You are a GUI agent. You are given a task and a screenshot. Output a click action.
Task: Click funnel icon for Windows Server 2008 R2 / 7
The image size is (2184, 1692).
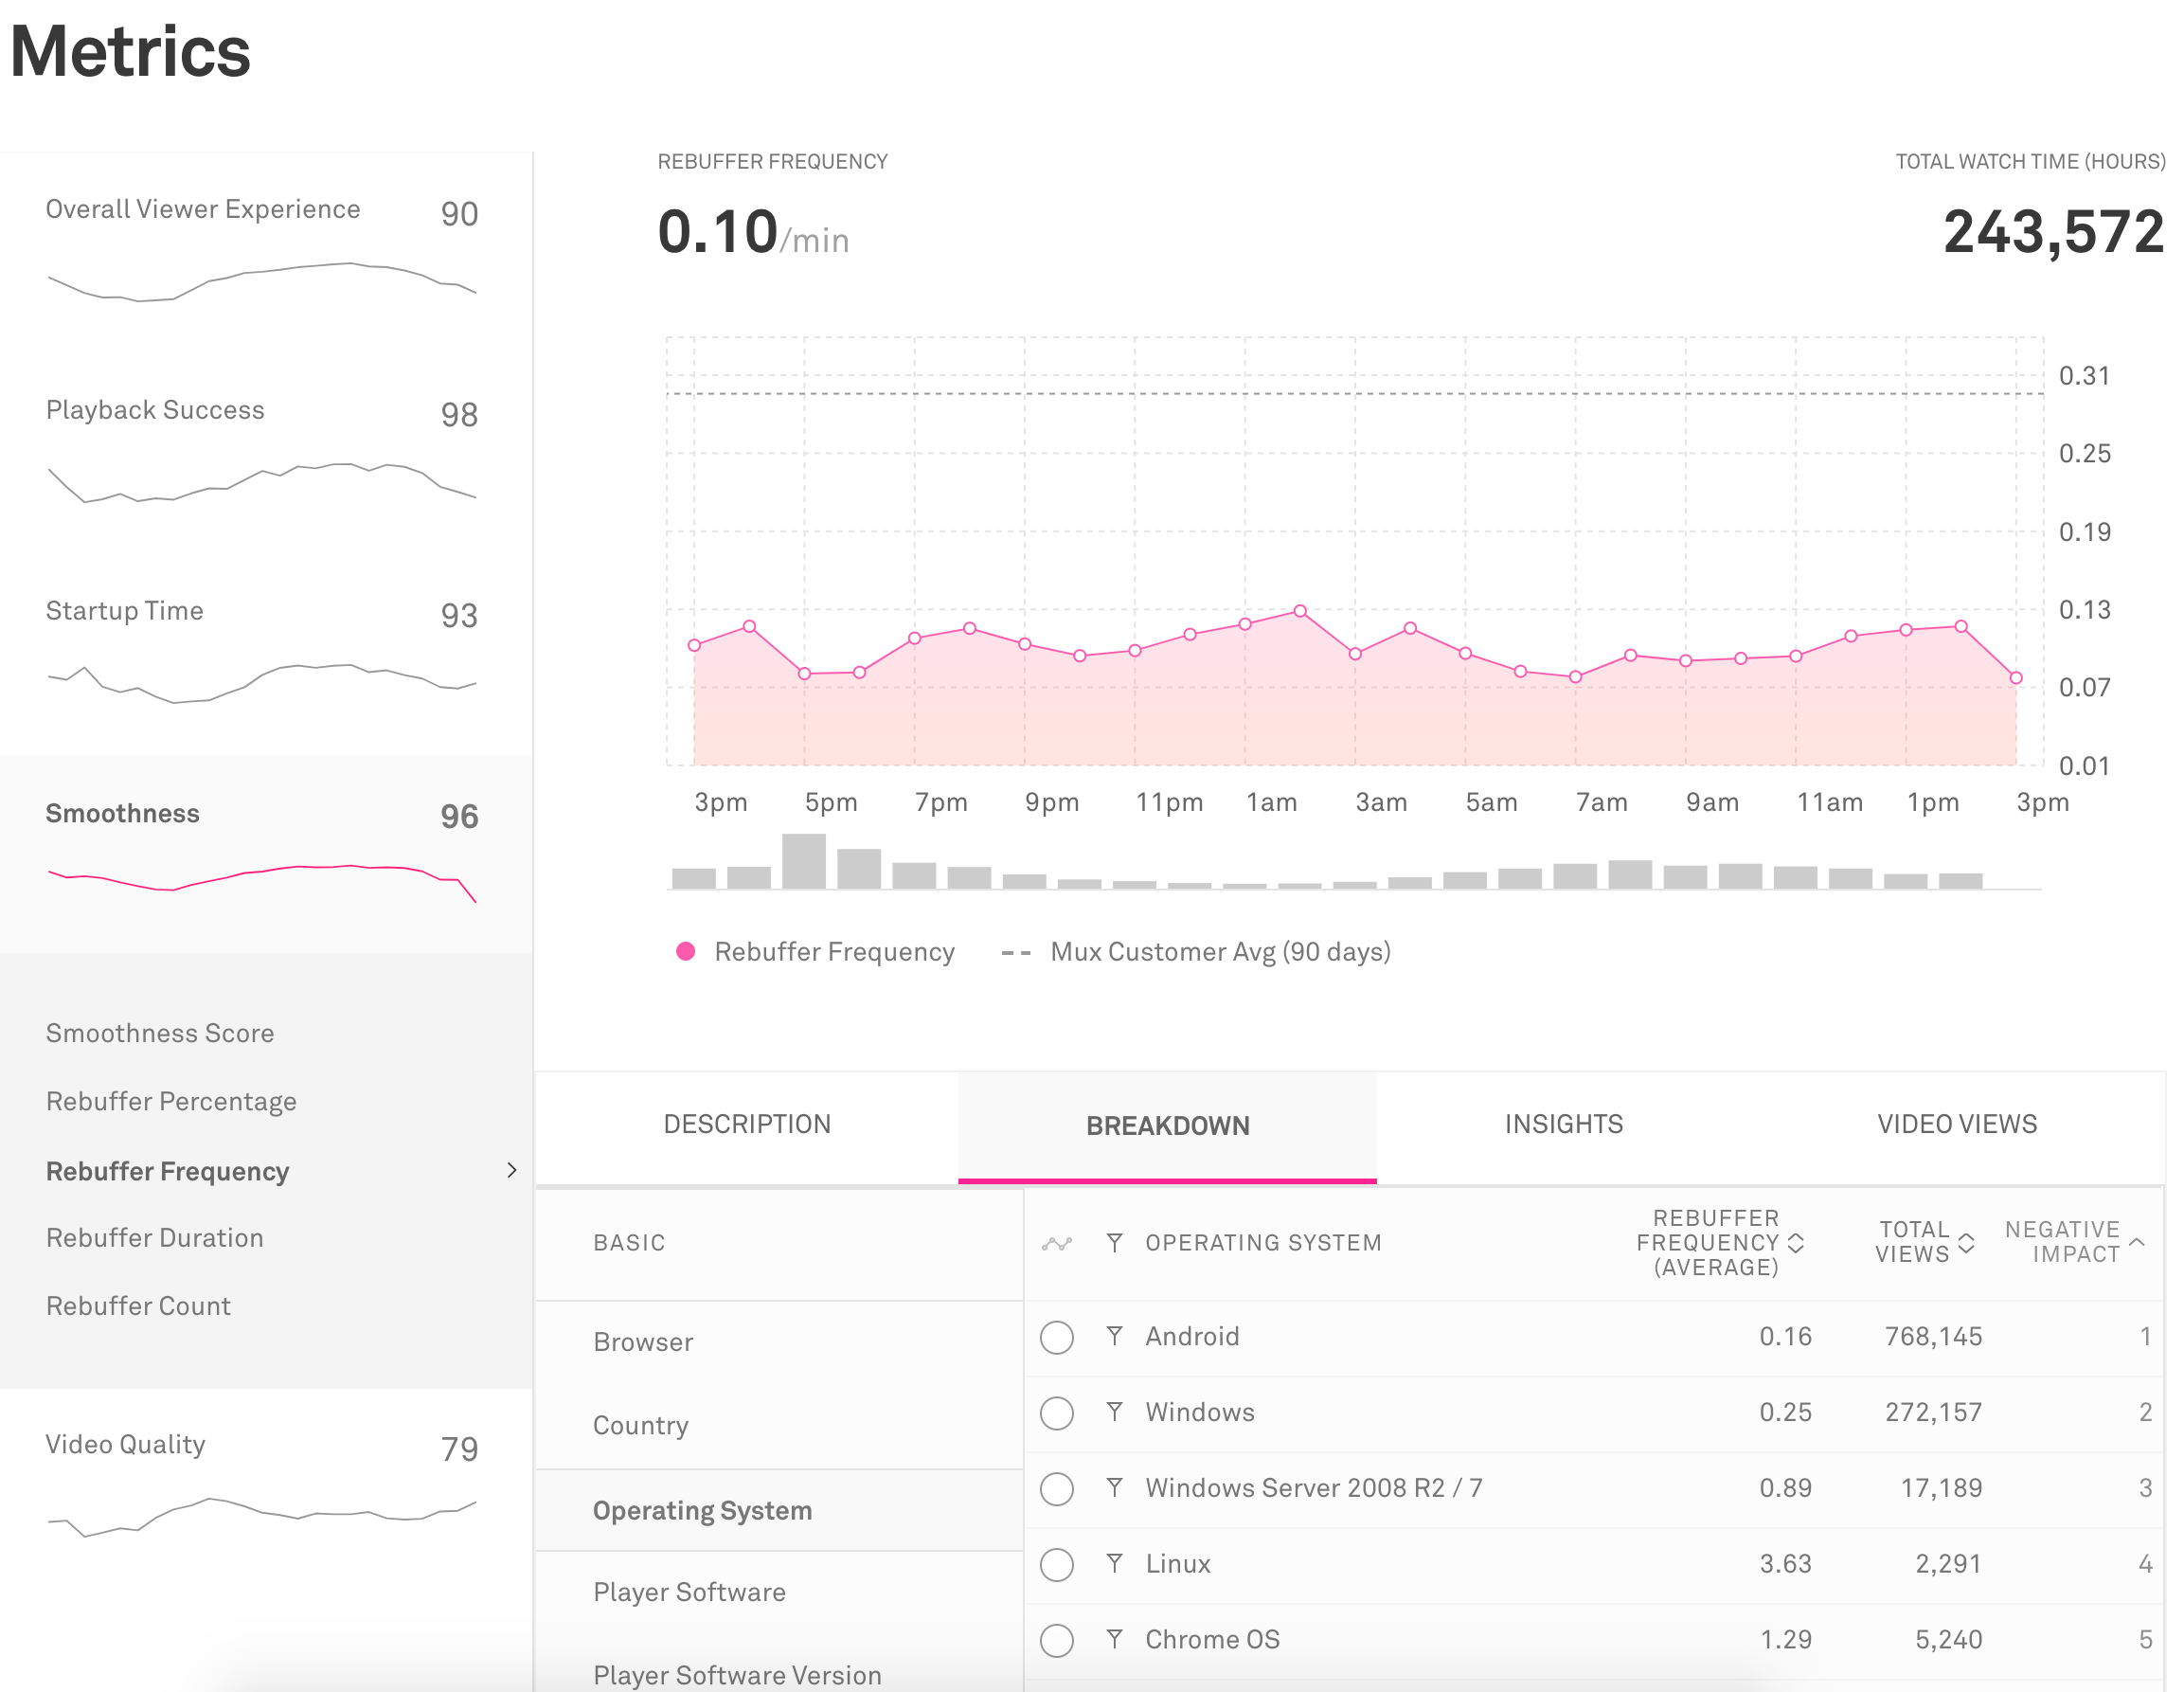click(1114, 1487)
